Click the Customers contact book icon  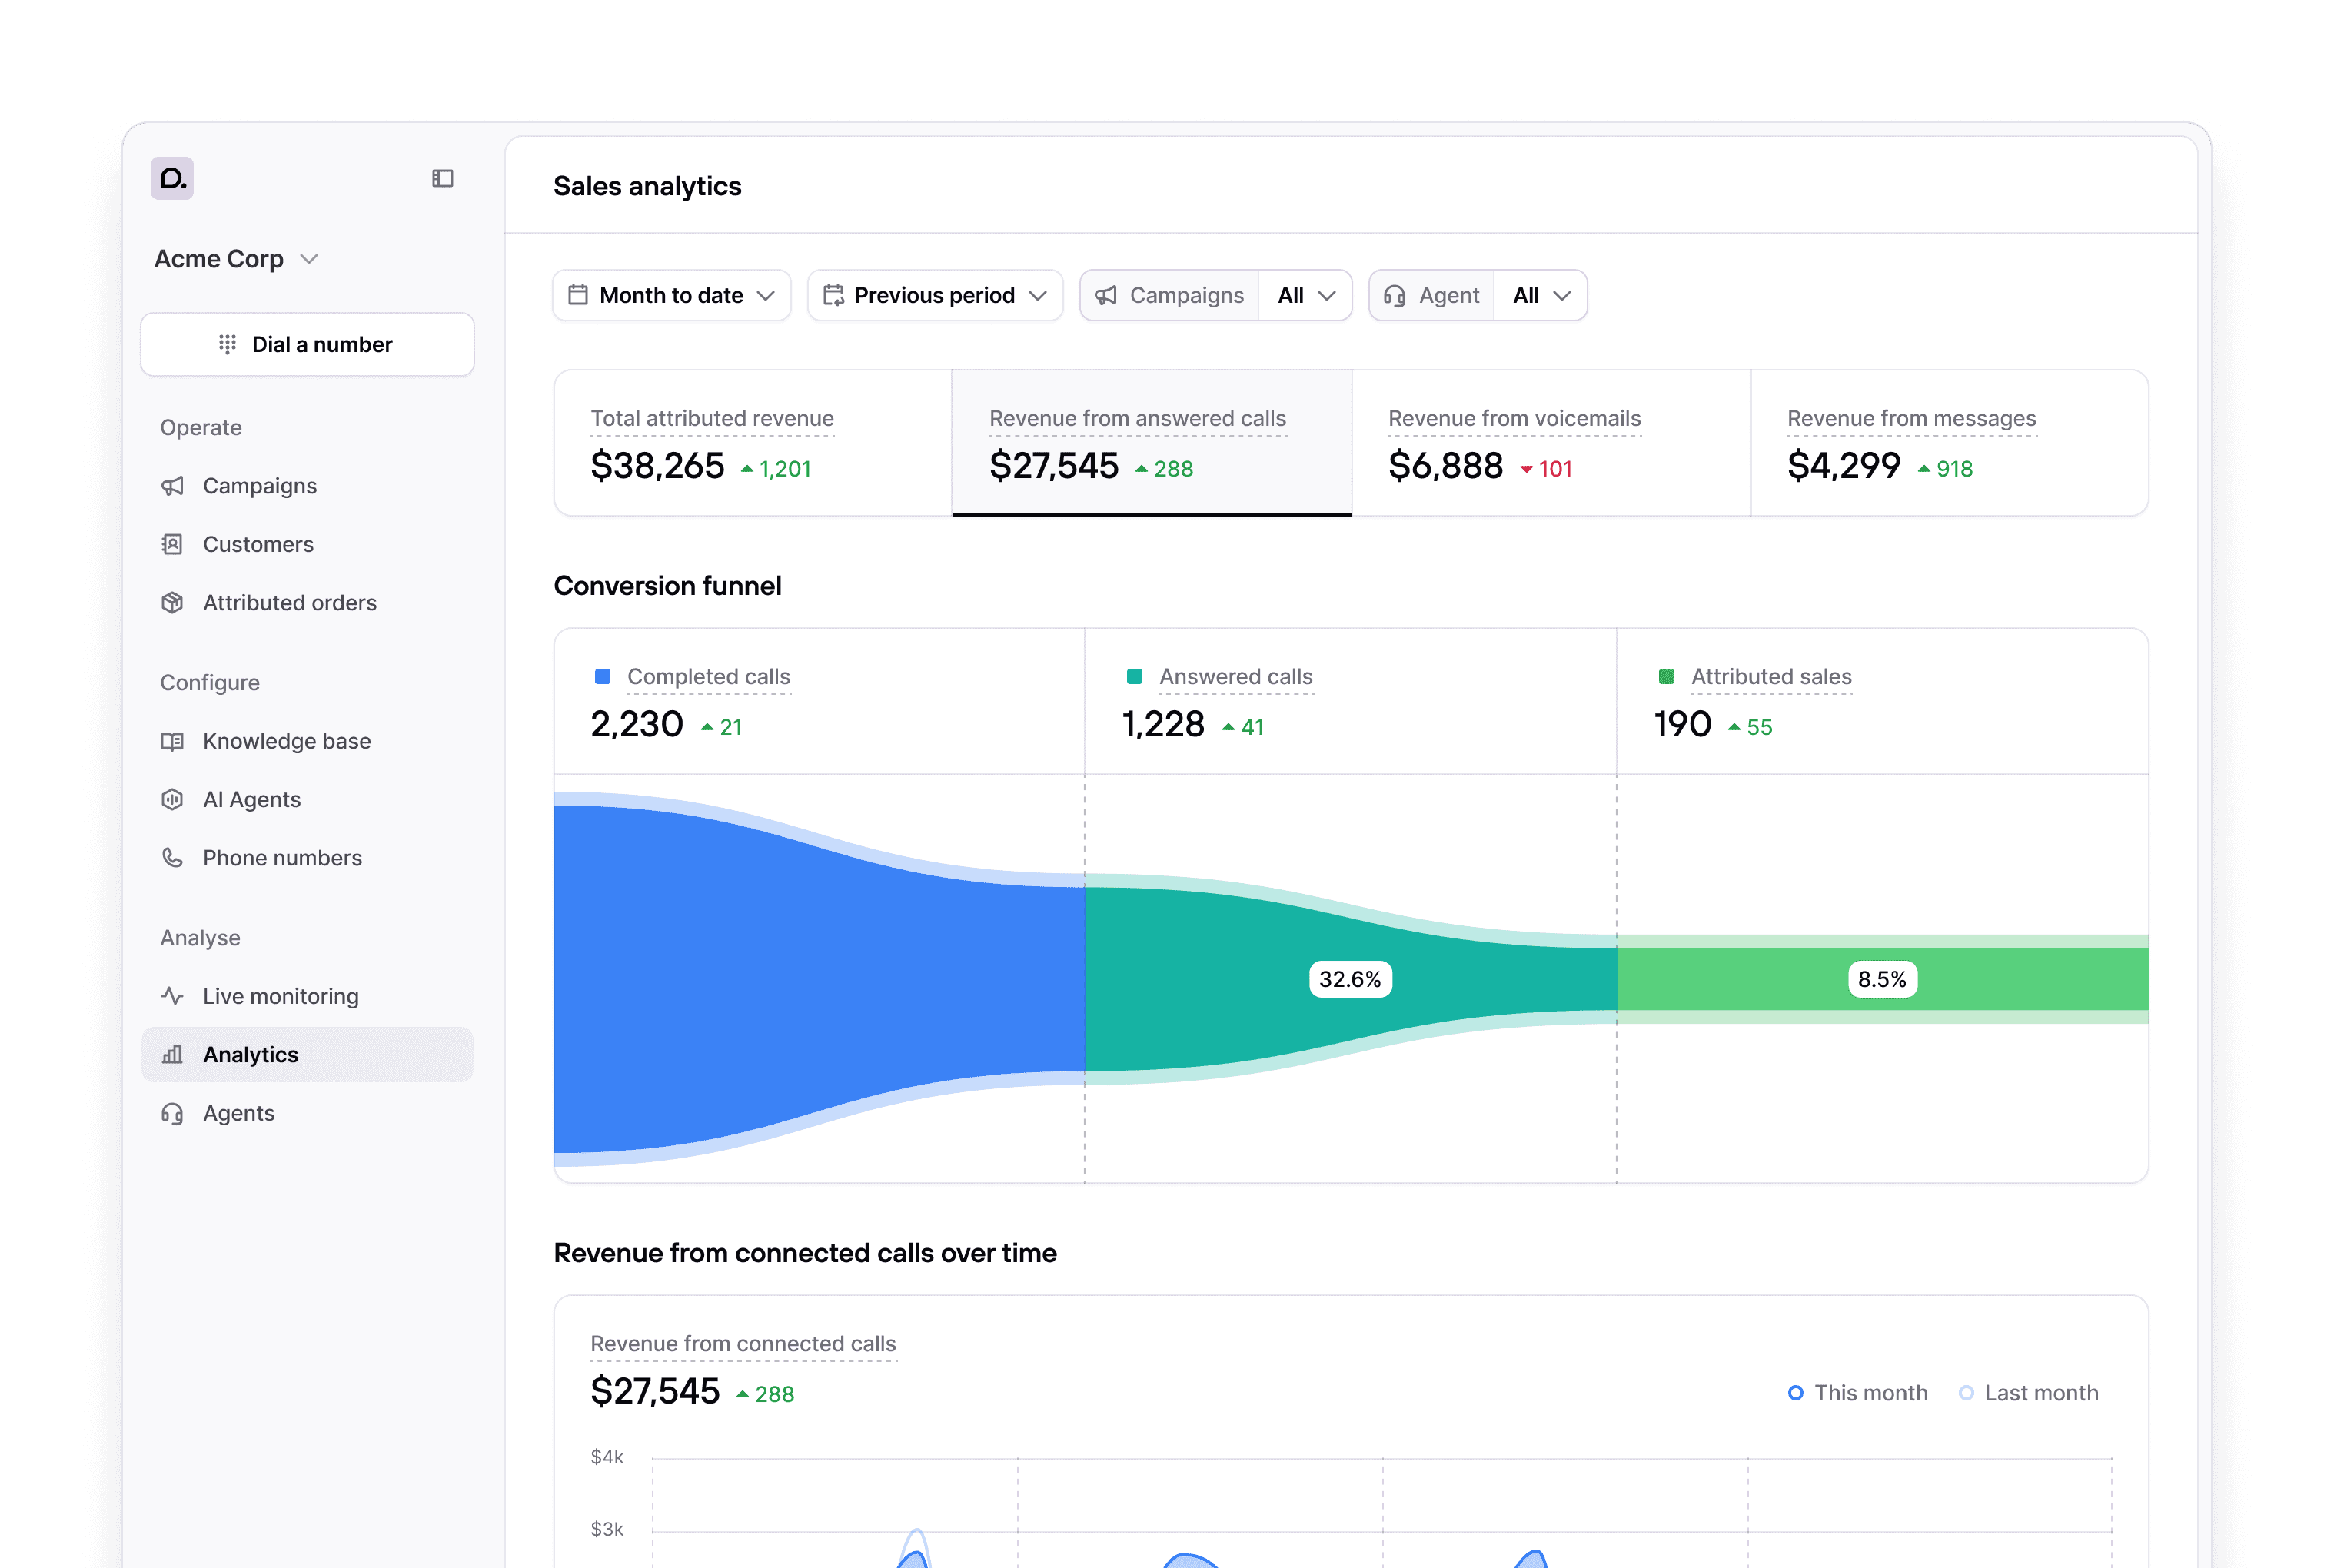pos(172,544)
